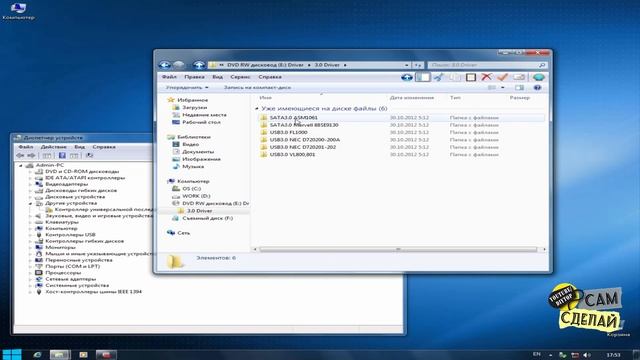This screenshot has height=360, width=640.
Task: Click the 3.0 Driver folder in navigation pane
Action: (x=199, y=211)
